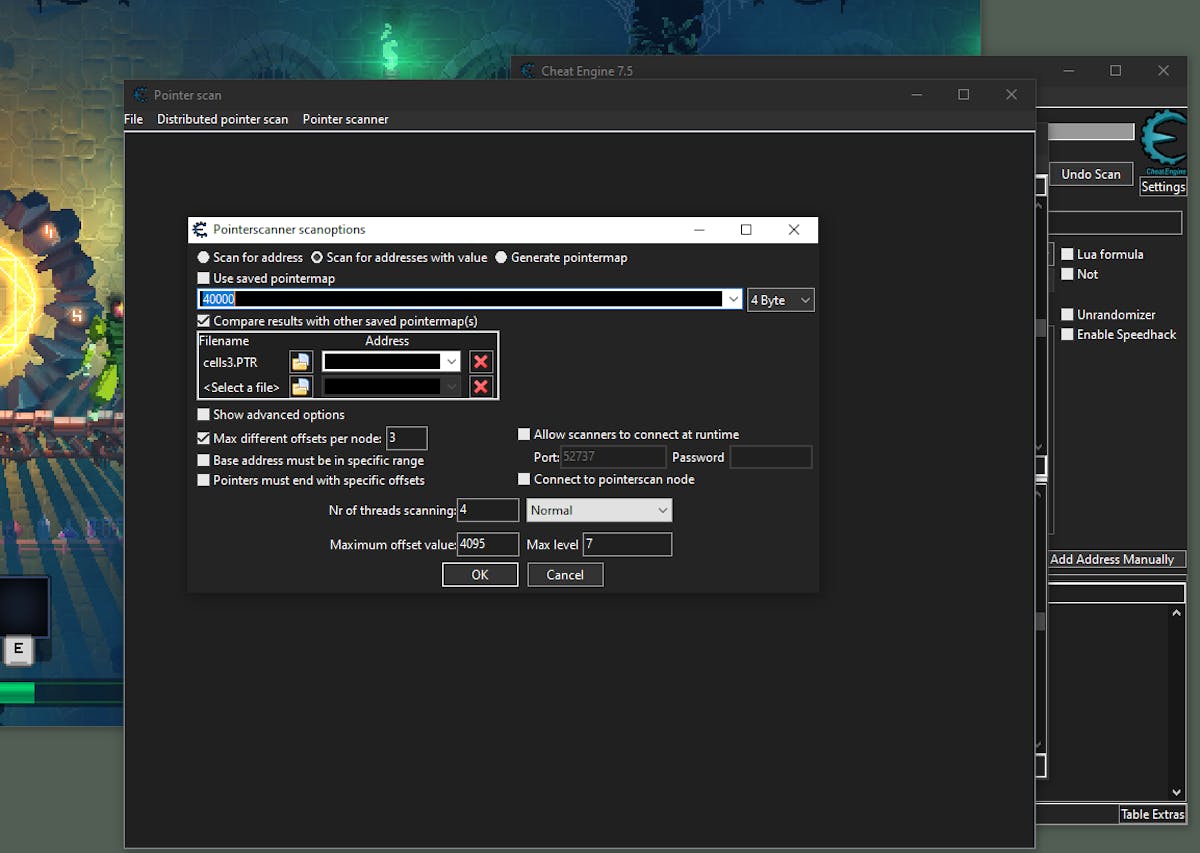
Task: Toggle Show advanced options checkbox
Action: (x=204, y=415)
